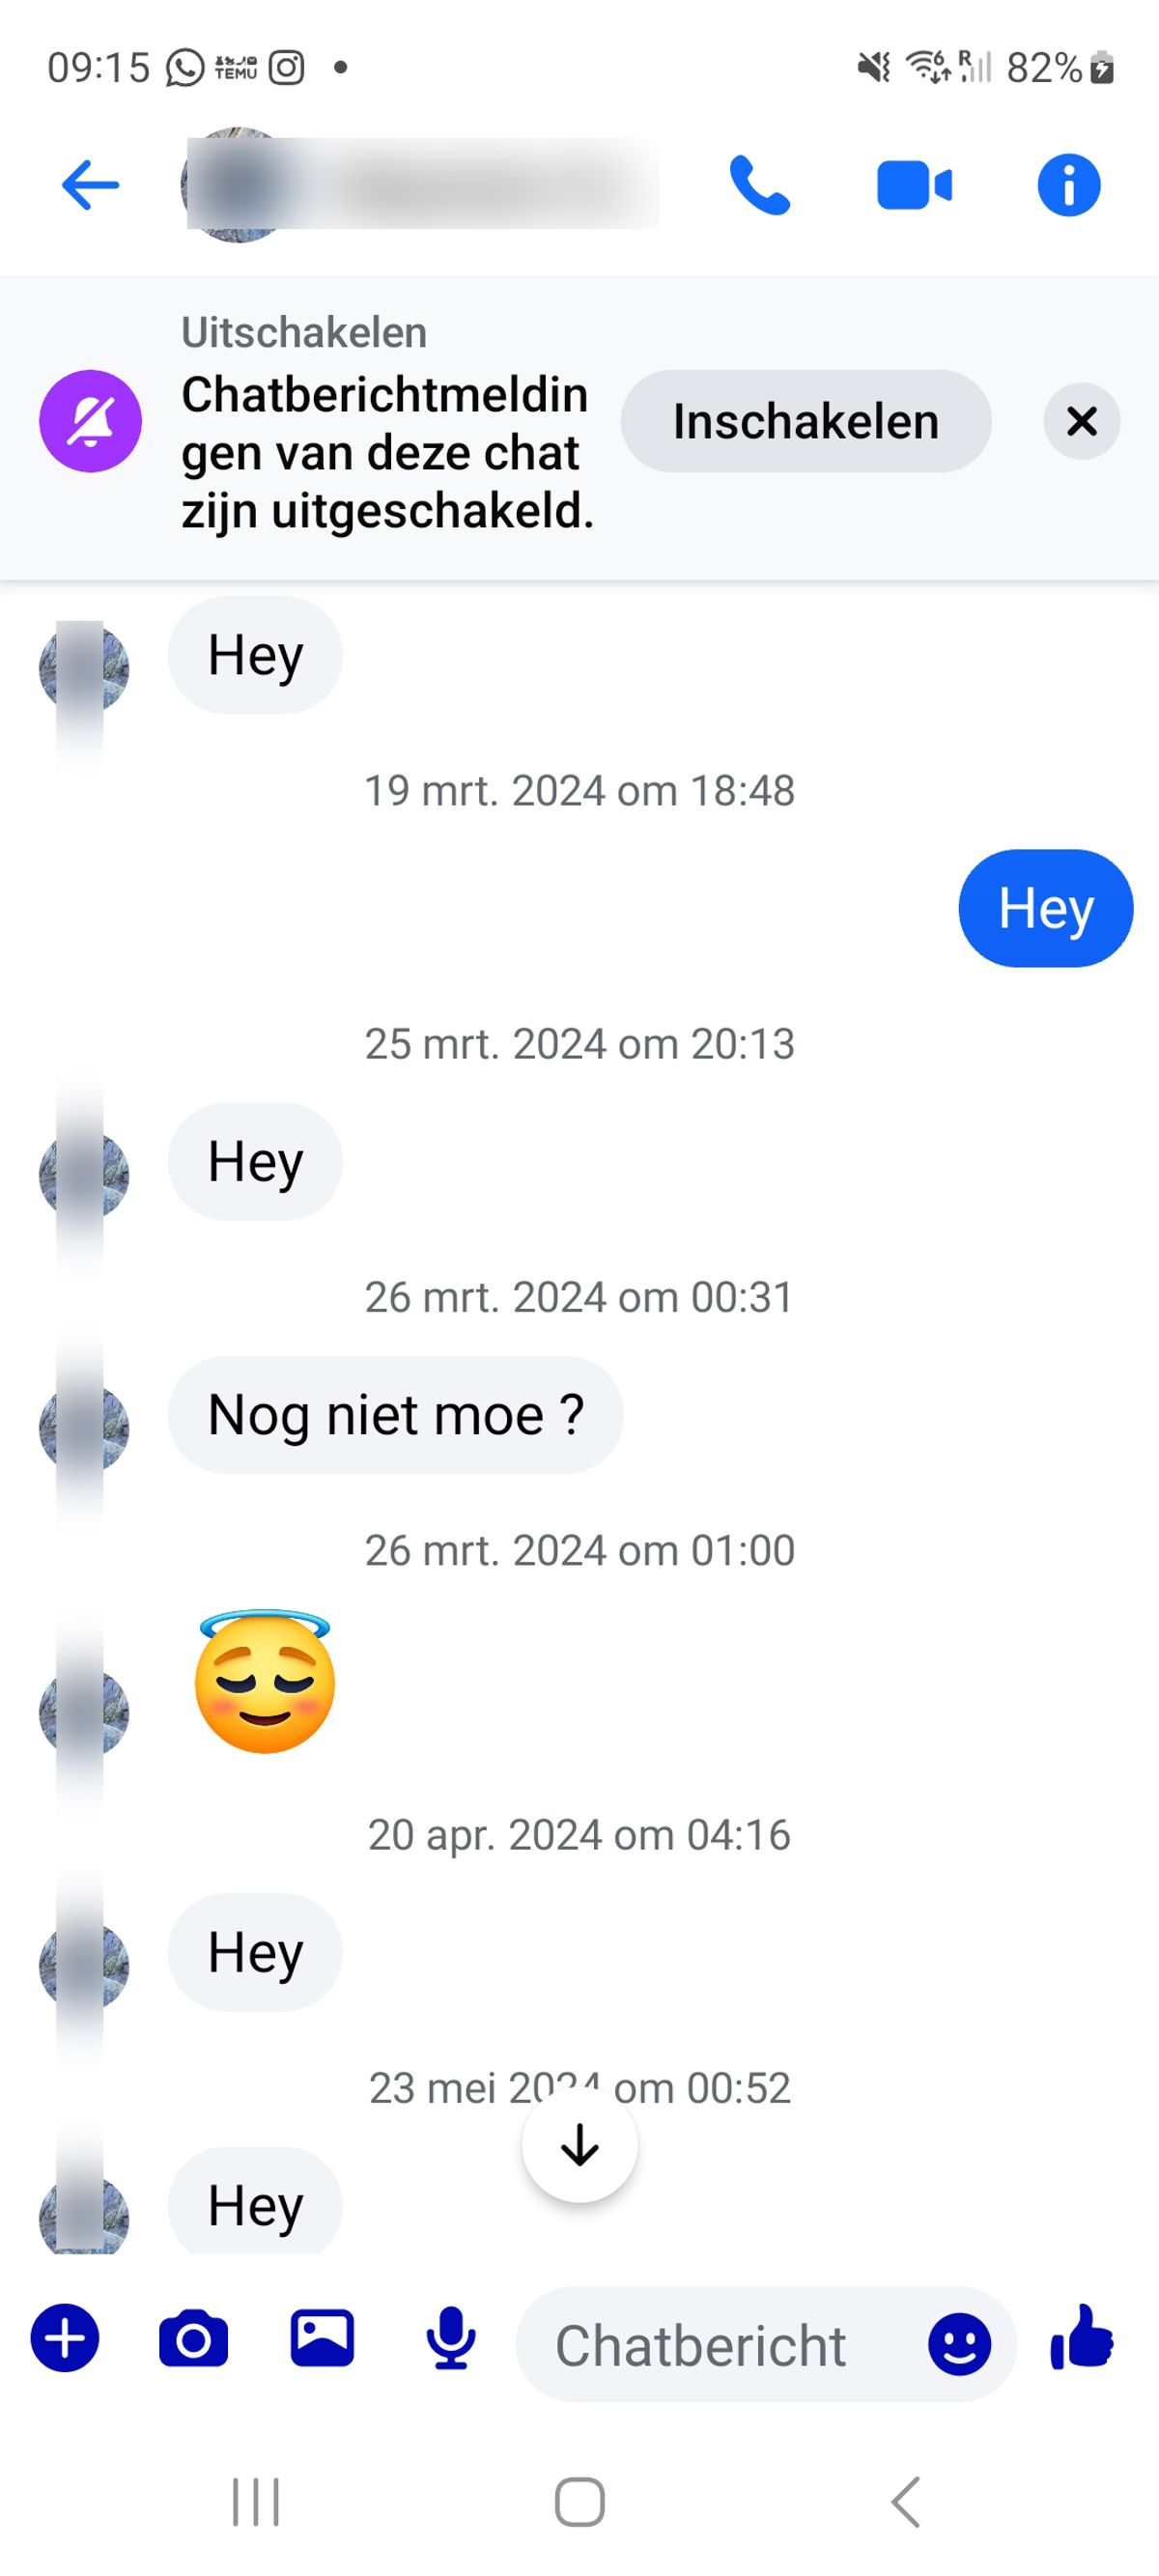Tap the Android home button
Screen dimensions: 1159x2576
[580, 2503]
